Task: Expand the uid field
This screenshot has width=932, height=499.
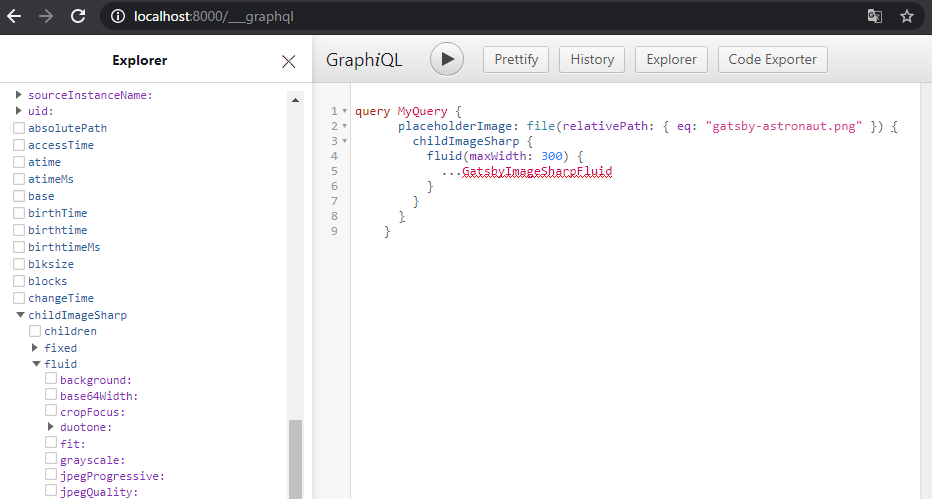Action: (x=18, y=110)
